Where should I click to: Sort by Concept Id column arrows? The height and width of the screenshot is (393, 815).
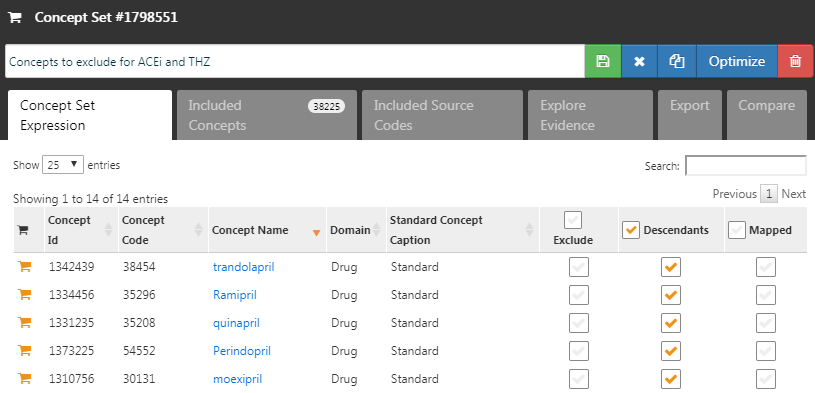point(108,230)
